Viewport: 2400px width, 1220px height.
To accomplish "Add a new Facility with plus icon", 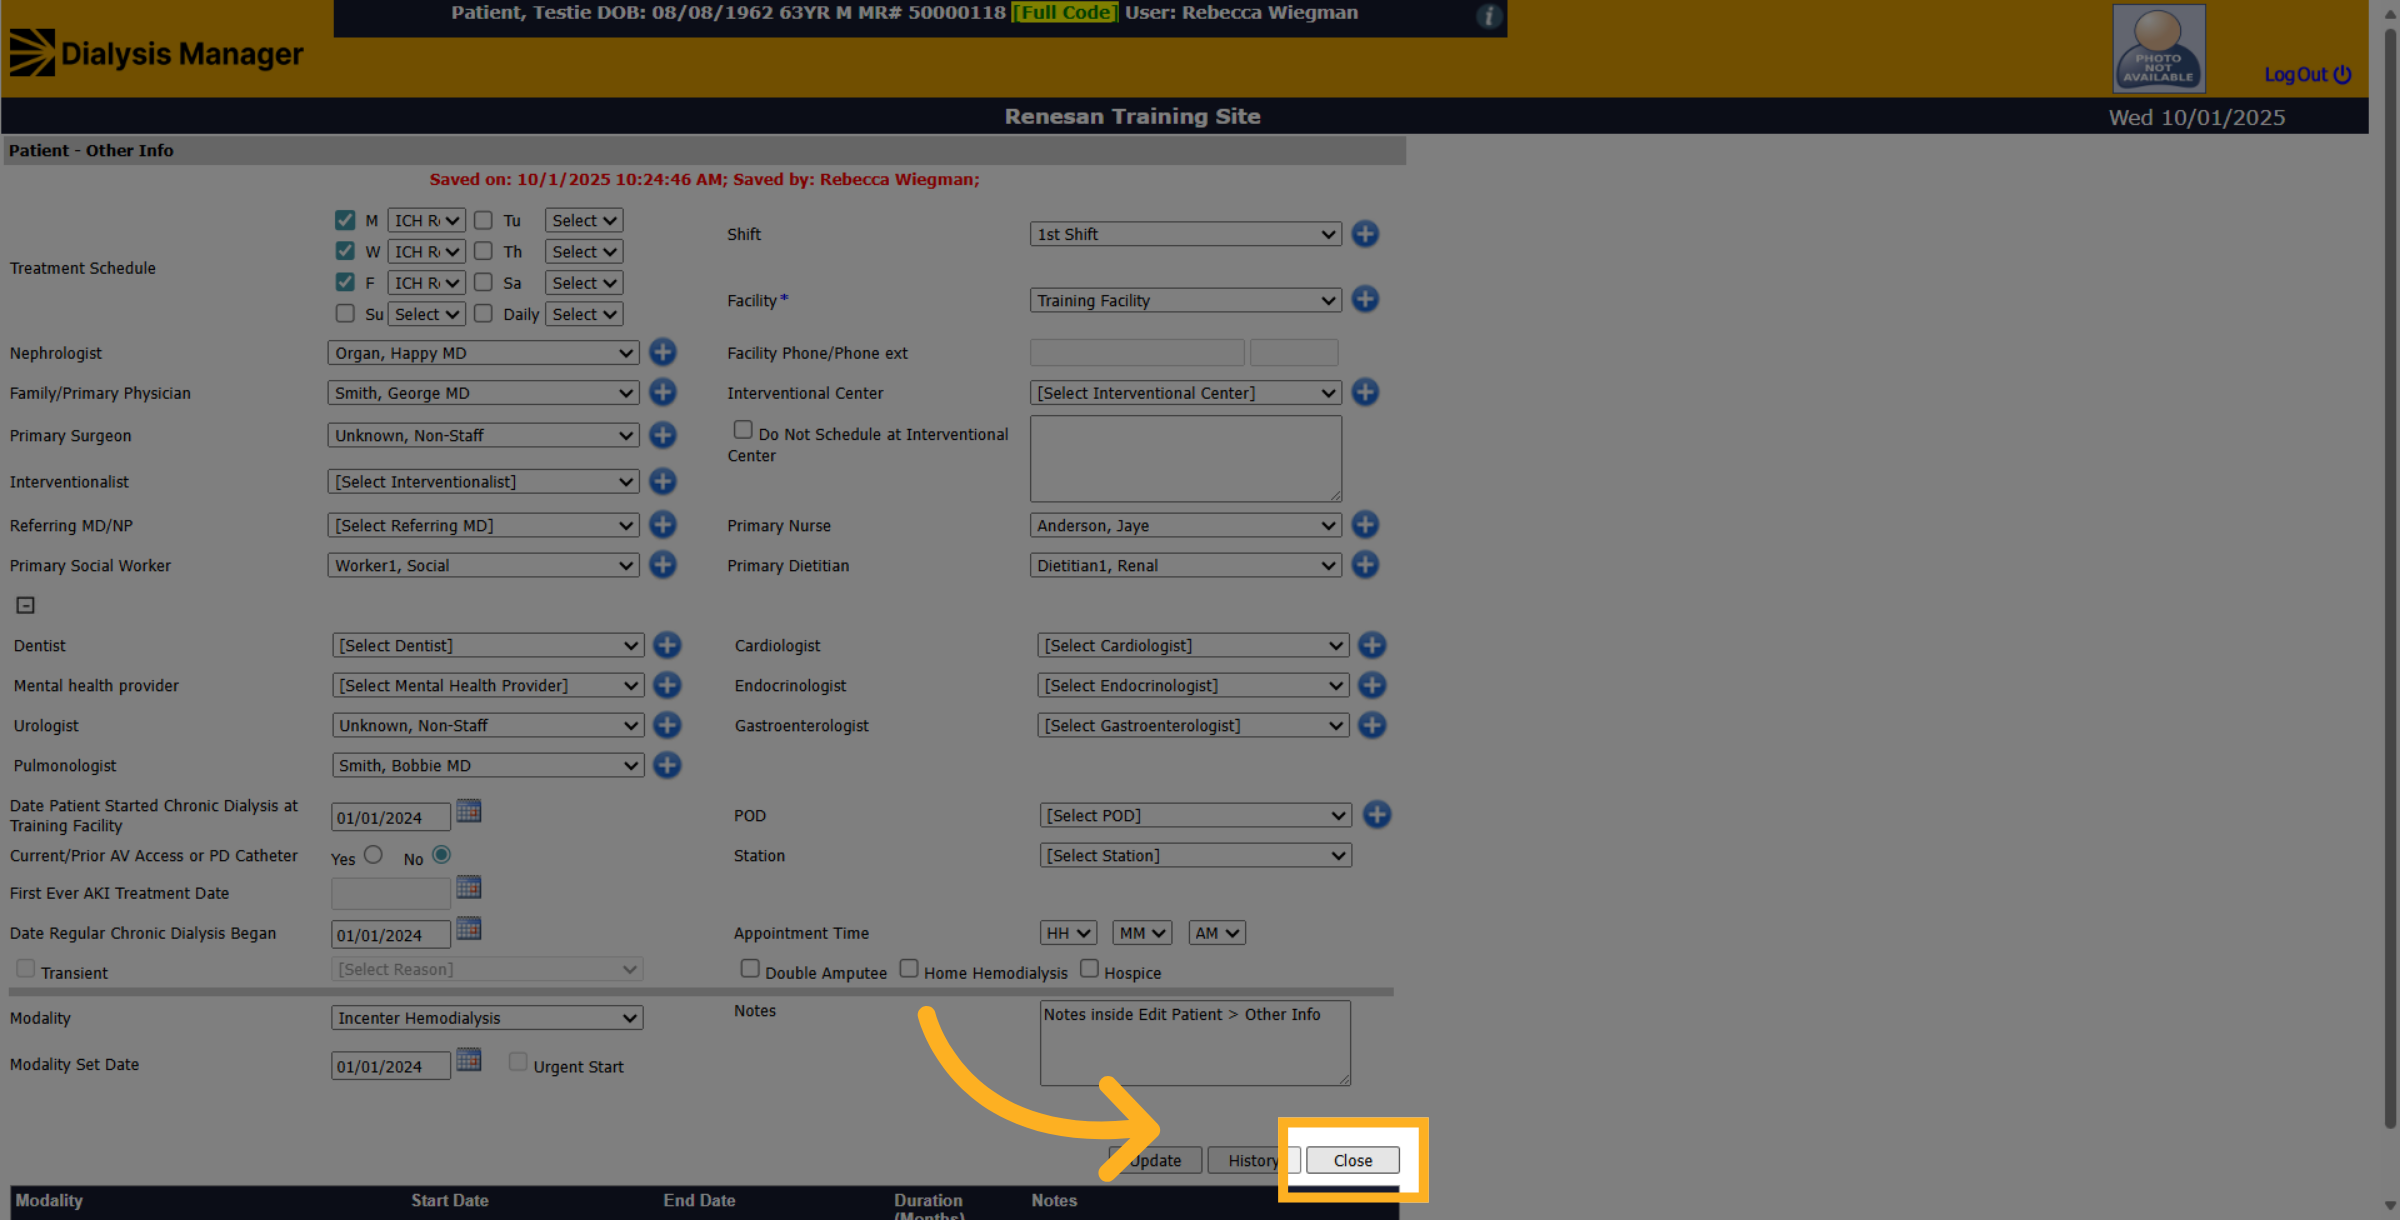I will (x=1365, y=299).
